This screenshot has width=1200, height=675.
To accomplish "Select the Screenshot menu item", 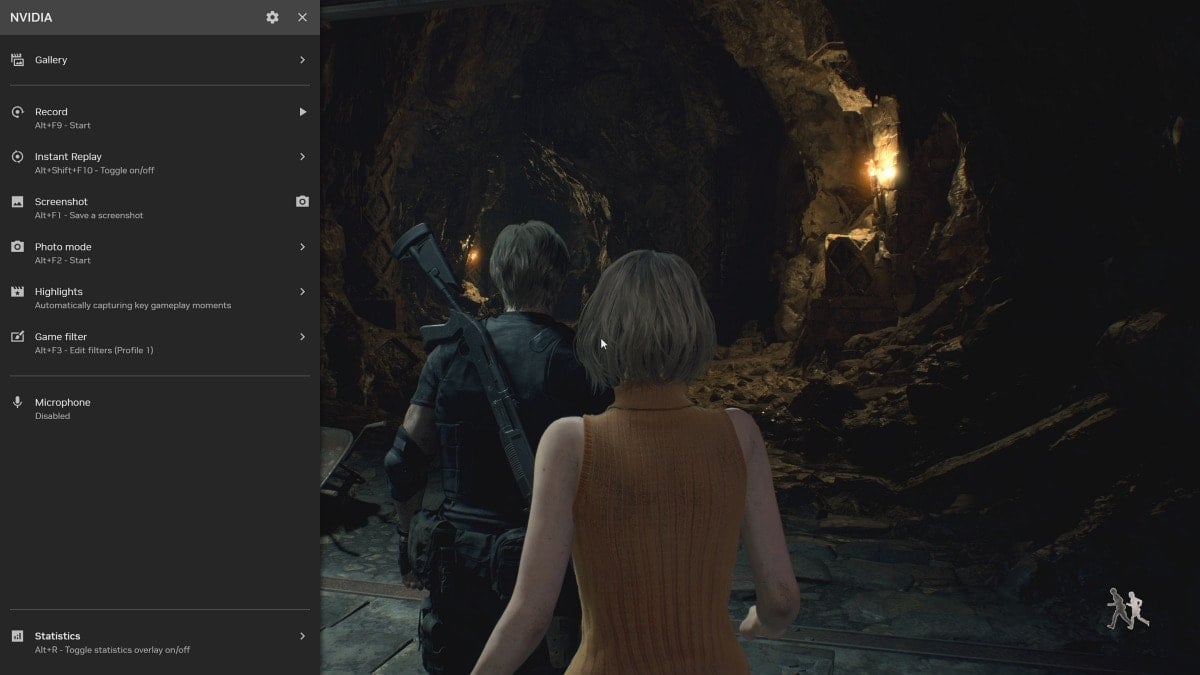I will (x=160, y=208).
